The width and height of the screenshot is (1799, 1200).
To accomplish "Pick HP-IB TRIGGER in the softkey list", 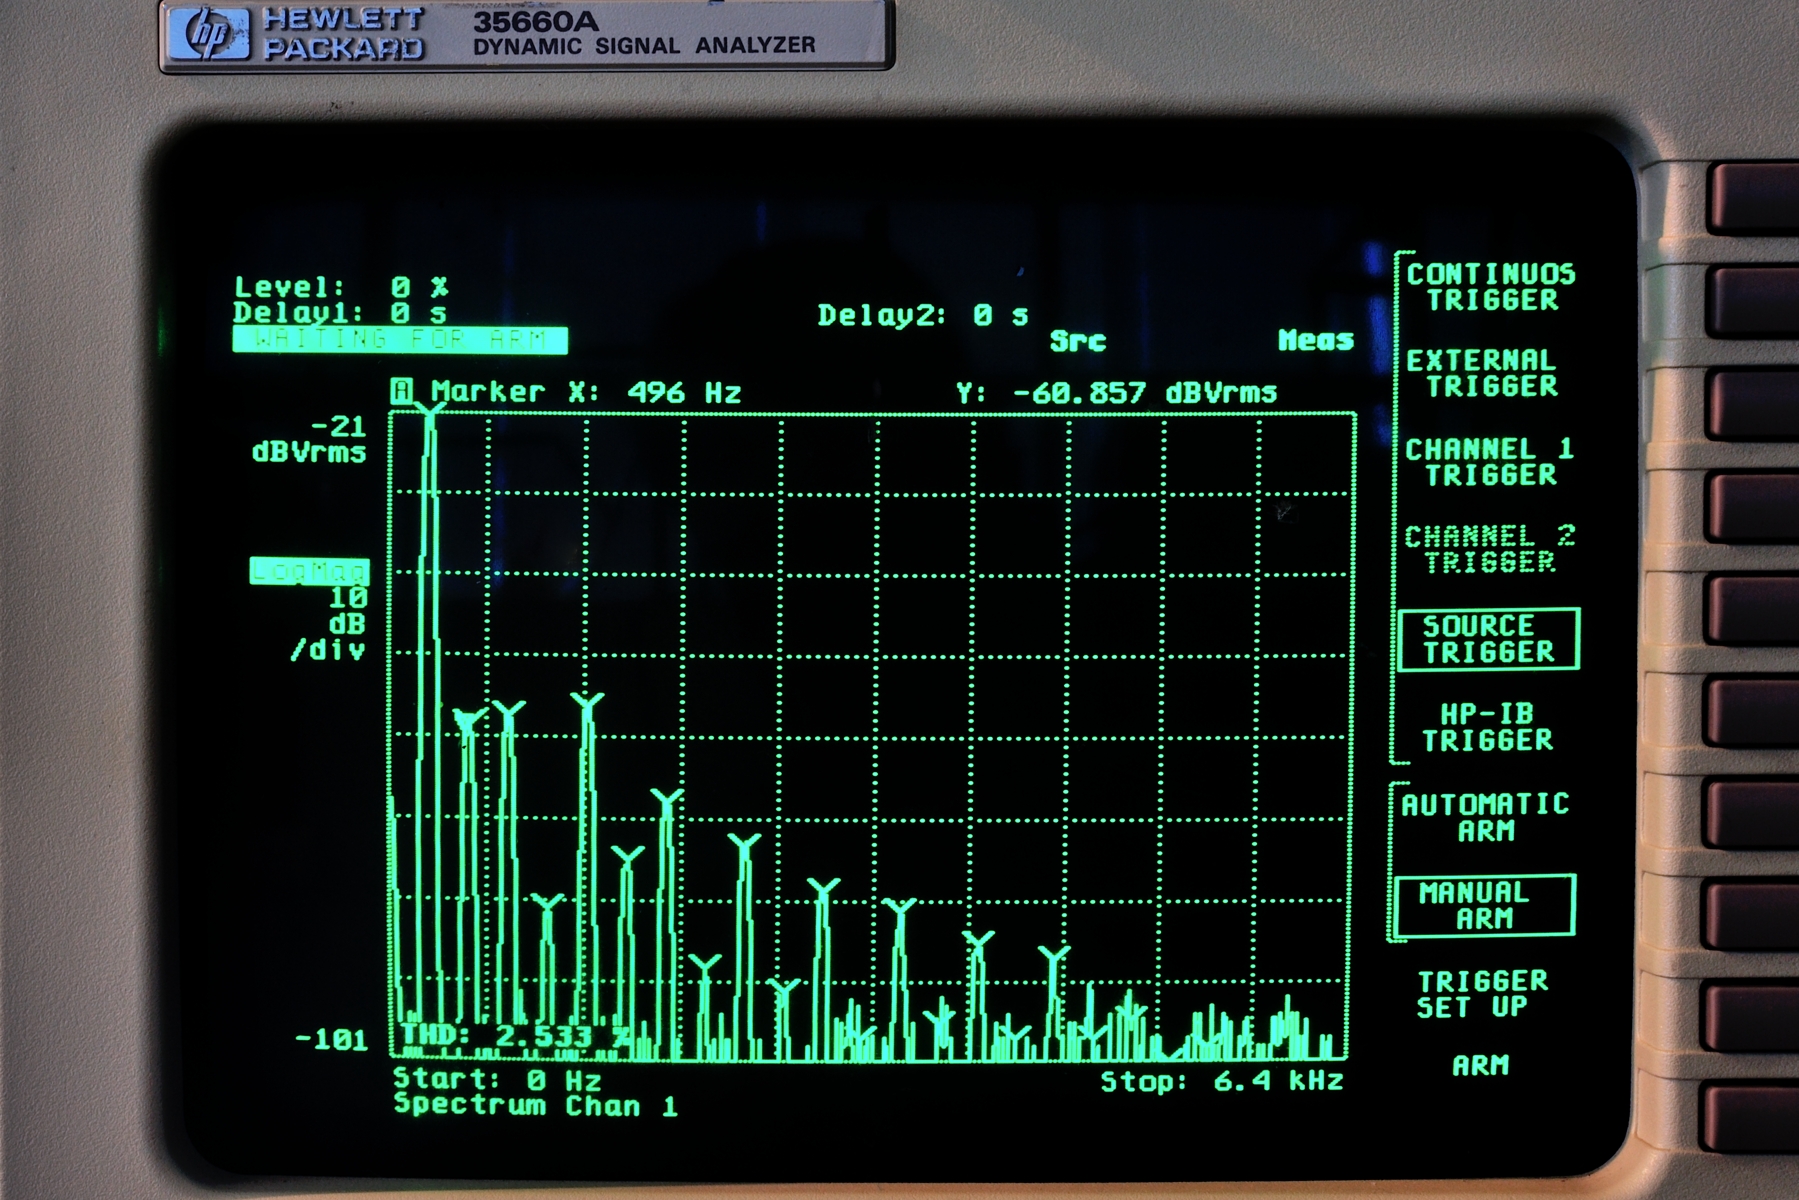I will (1487, 727).
